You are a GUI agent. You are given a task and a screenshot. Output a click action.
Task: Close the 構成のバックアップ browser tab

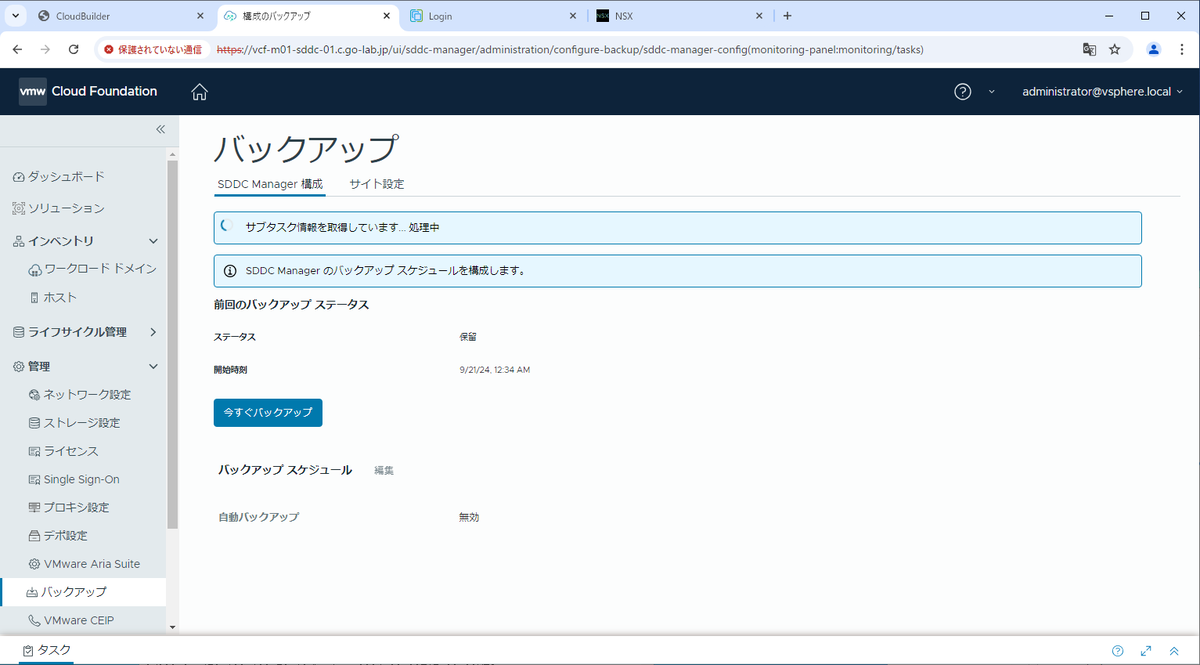click(387, 16)
